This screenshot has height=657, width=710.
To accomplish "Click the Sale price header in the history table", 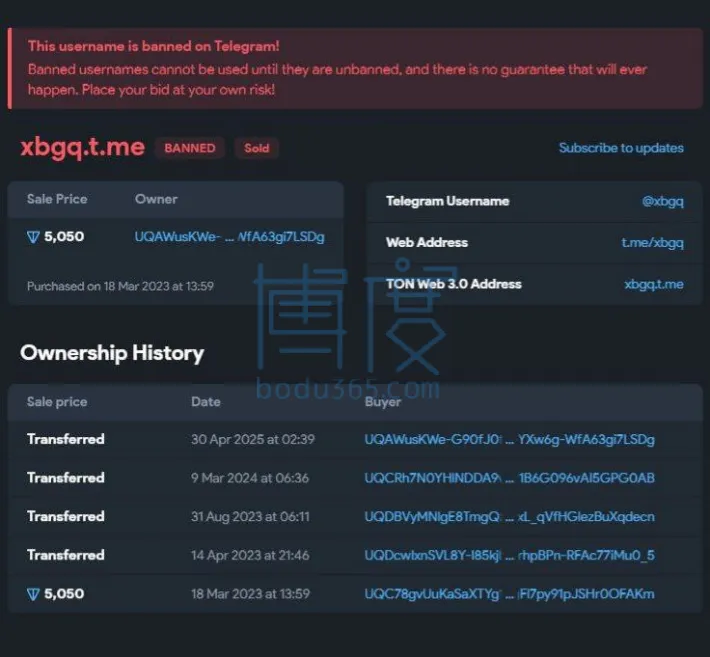I will (57, 402).
